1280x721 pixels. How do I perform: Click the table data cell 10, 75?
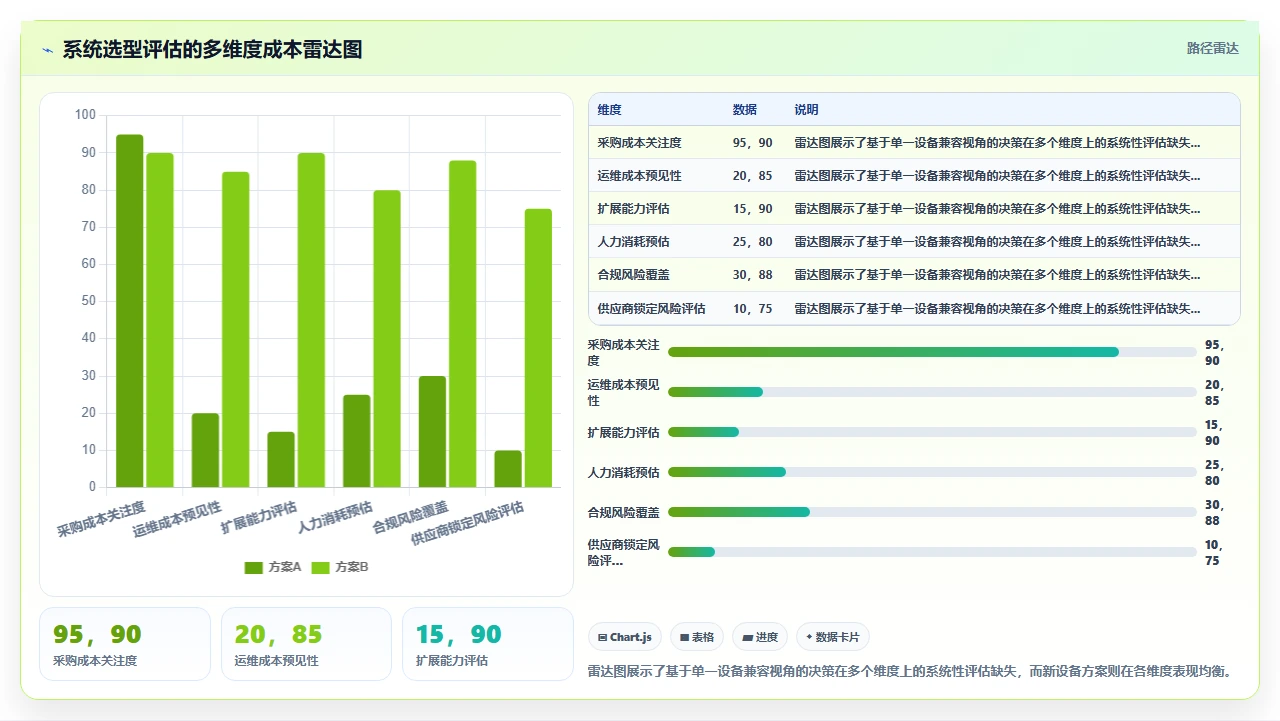(x=753, y=309)
